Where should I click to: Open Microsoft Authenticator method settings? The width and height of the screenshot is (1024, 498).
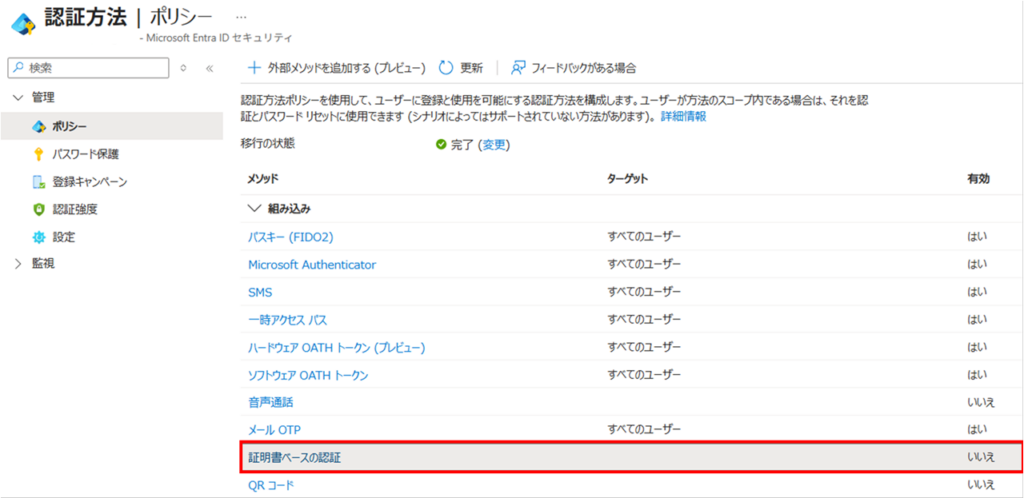click(x=312, y=265)
